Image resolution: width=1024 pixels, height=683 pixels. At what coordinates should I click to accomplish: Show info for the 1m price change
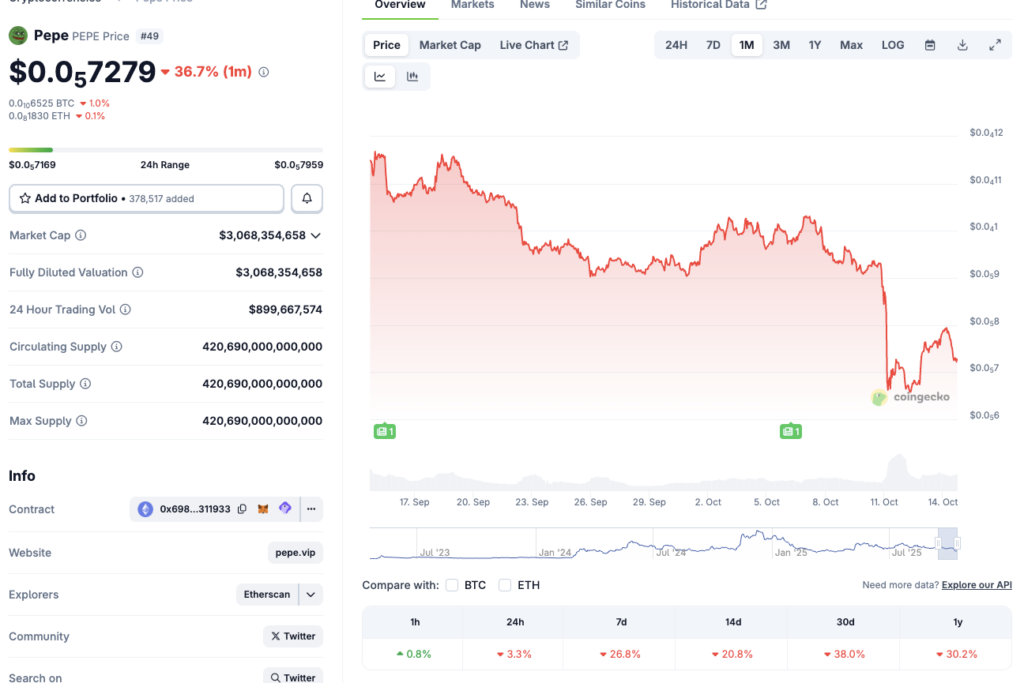point(263,73)
